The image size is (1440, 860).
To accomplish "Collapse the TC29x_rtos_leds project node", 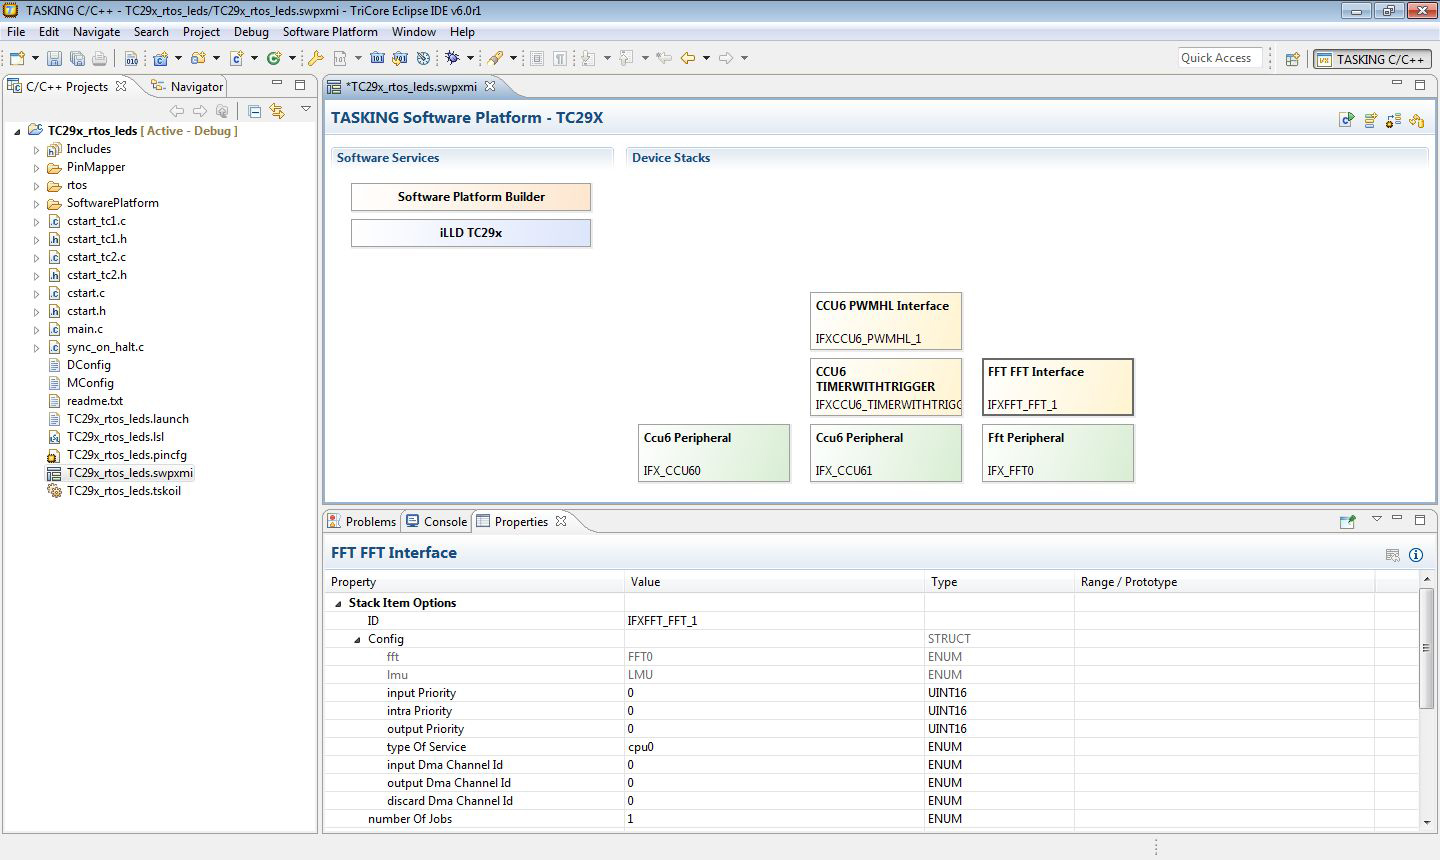I will (x=17, y=131).
